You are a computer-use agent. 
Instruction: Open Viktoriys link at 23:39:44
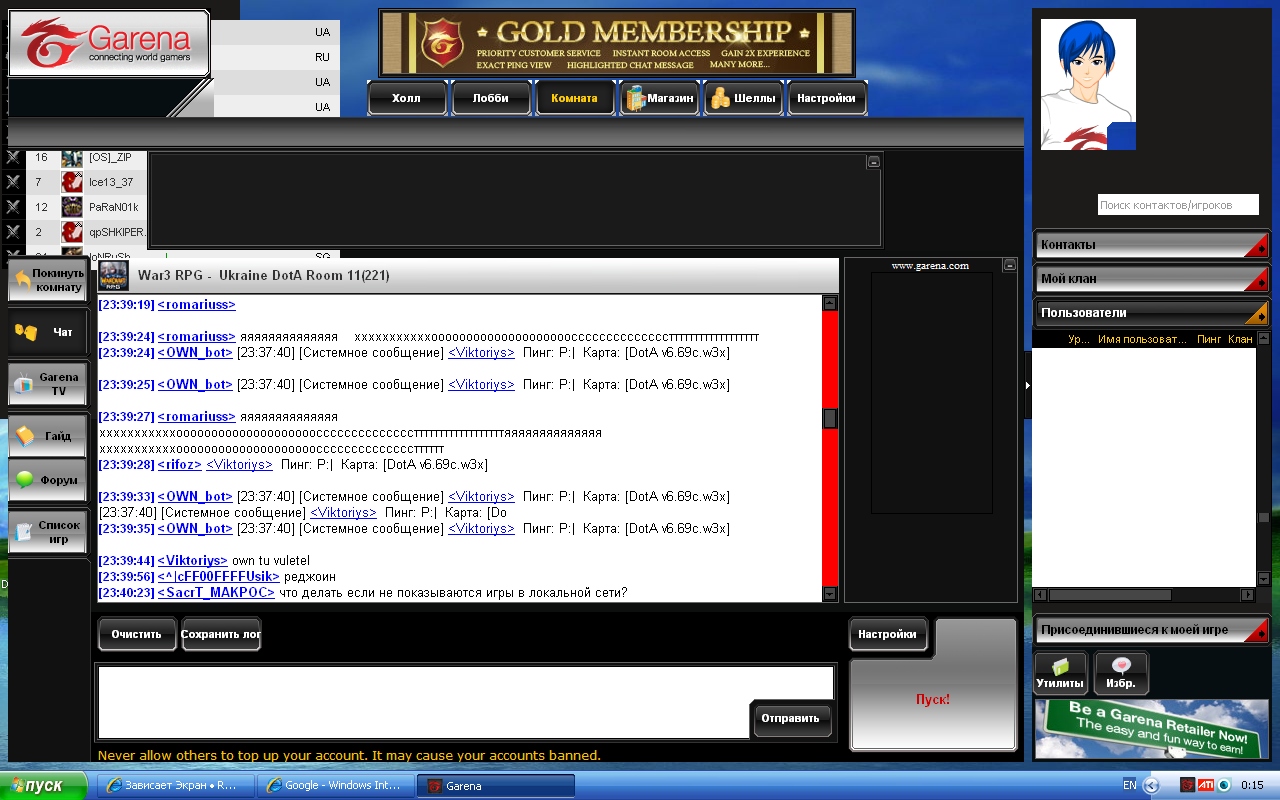[x=193, y=561]
